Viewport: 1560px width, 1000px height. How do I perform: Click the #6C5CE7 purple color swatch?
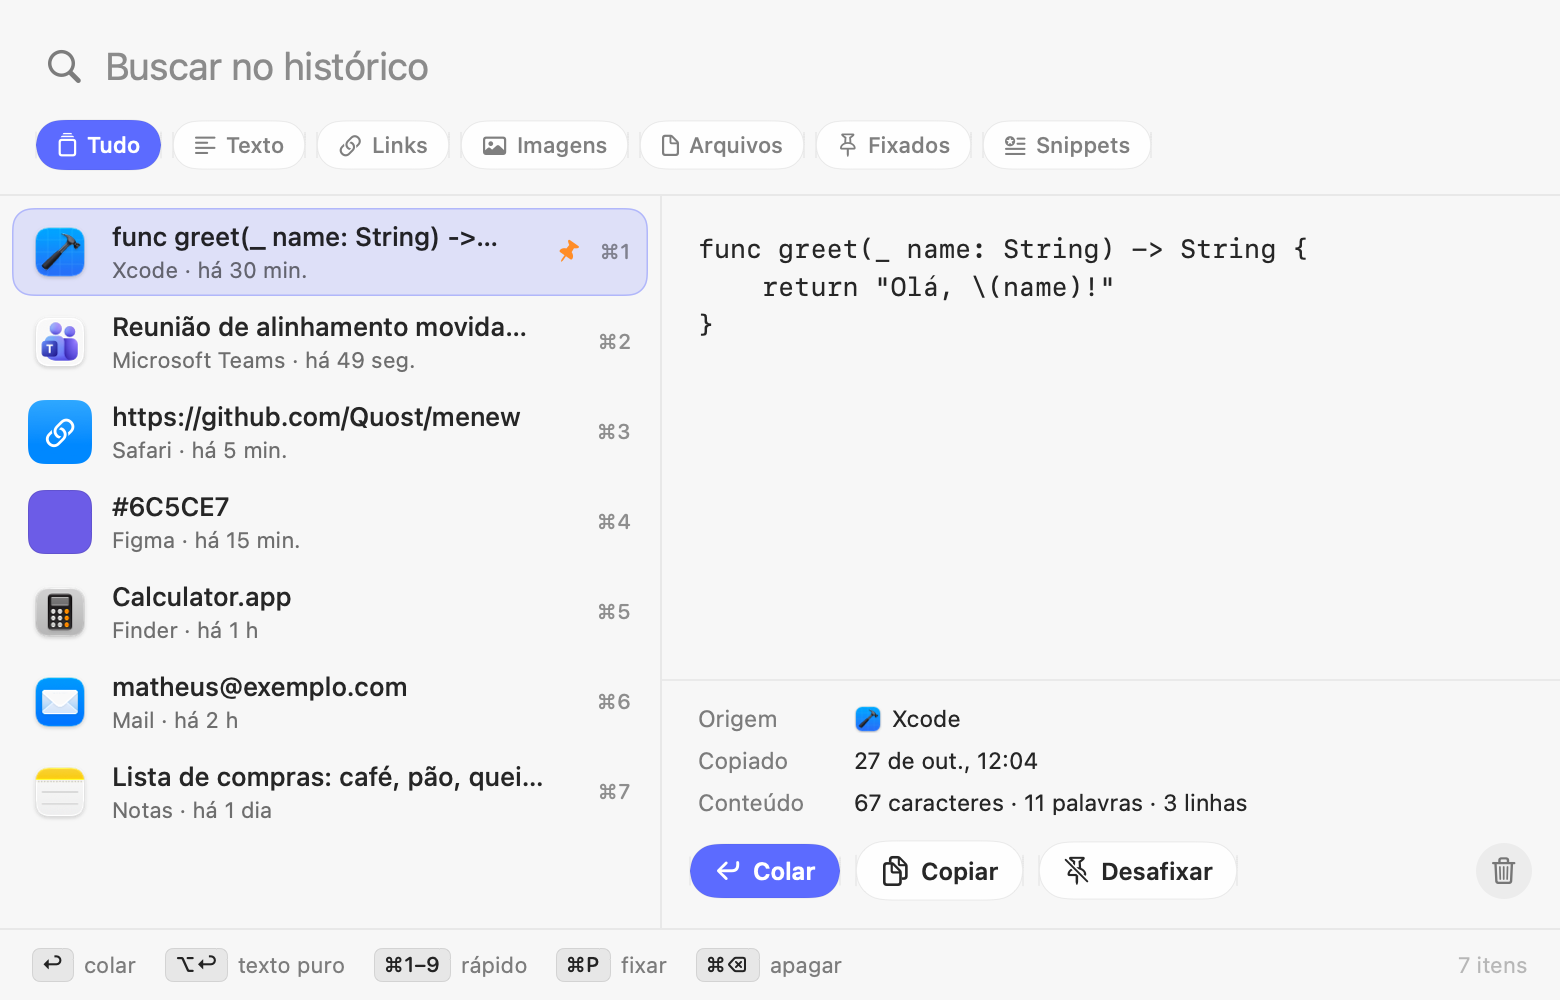click(60, 522)
